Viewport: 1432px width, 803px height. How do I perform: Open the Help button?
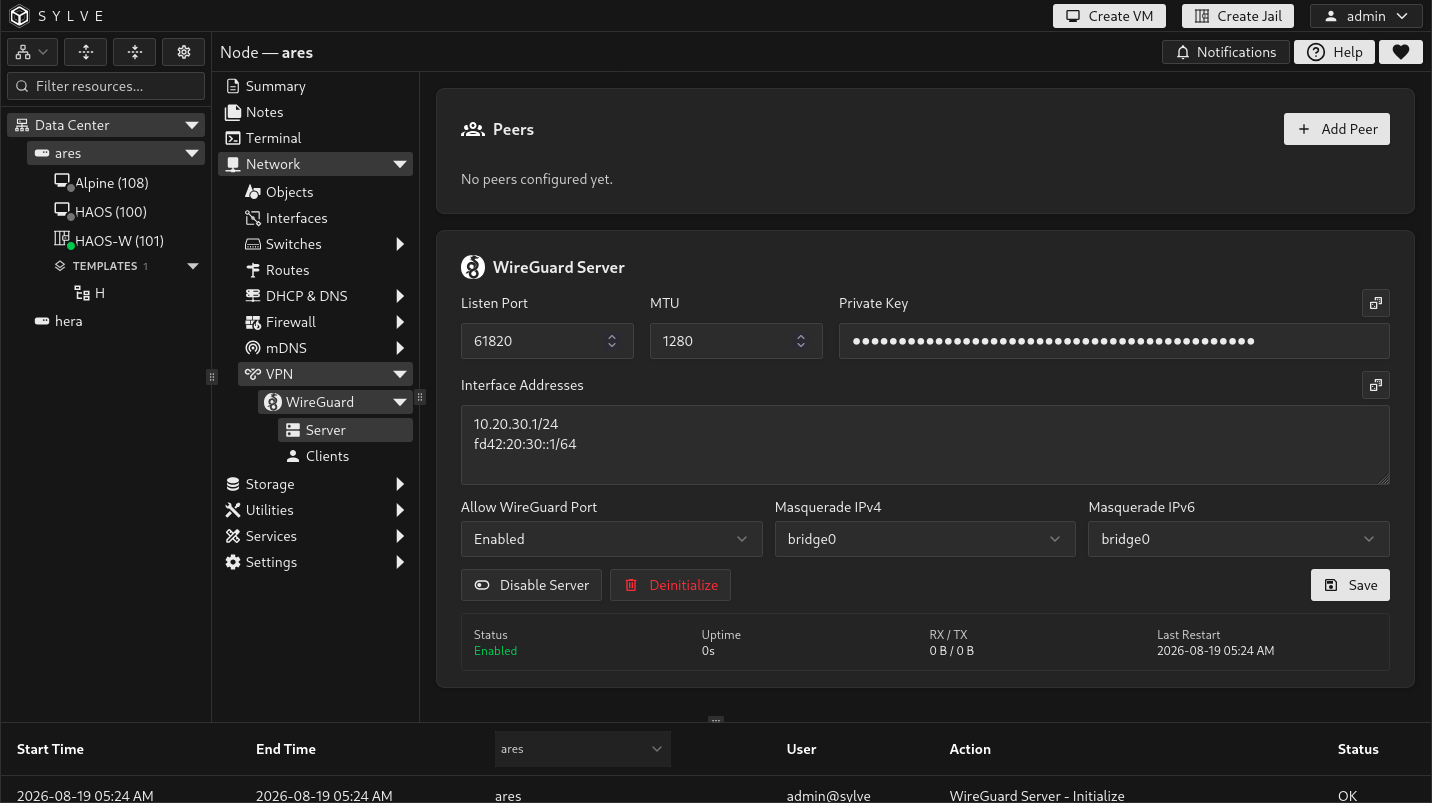point(1334,52)
